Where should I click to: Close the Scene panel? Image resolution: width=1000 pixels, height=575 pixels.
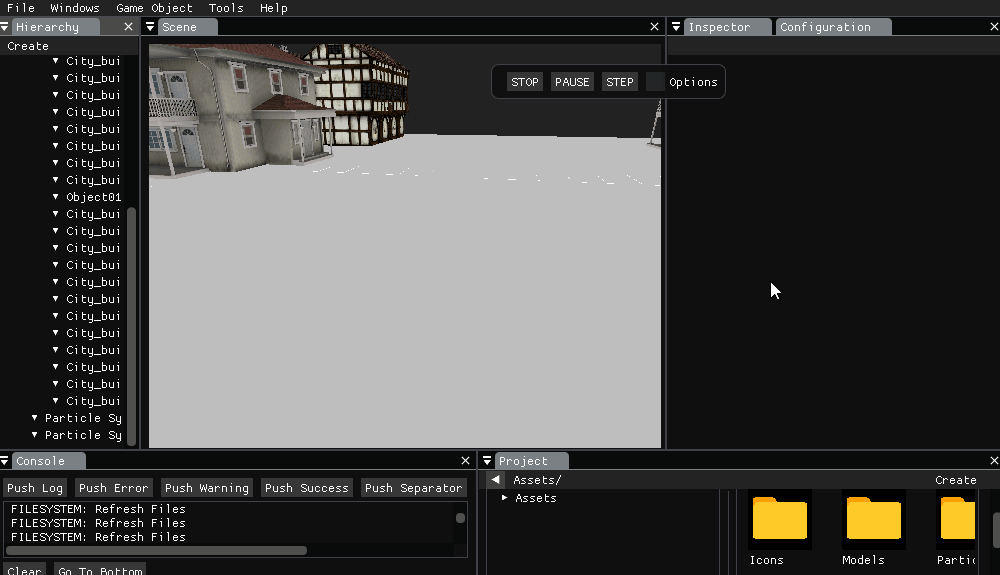tap(655, 27)
